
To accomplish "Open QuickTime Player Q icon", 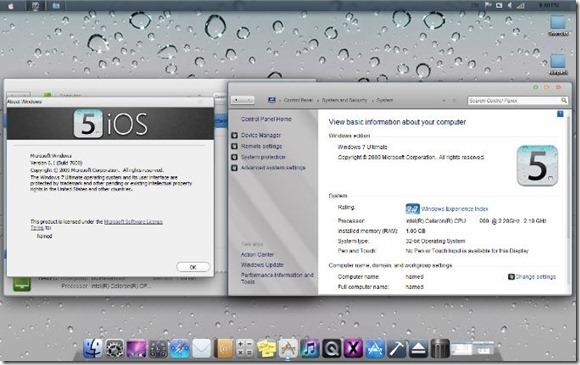I will [x=331, y=349].
